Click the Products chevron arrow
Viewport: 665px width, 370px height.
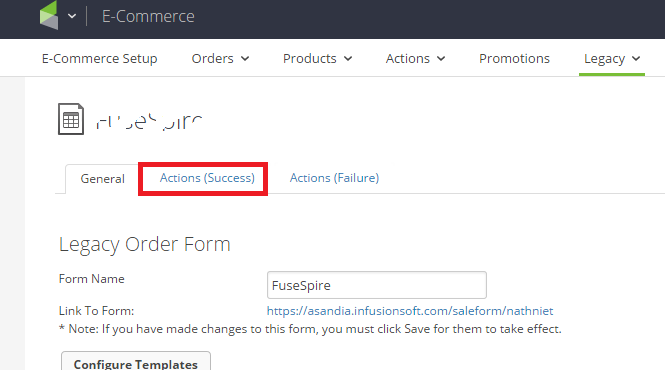(348, 59)
